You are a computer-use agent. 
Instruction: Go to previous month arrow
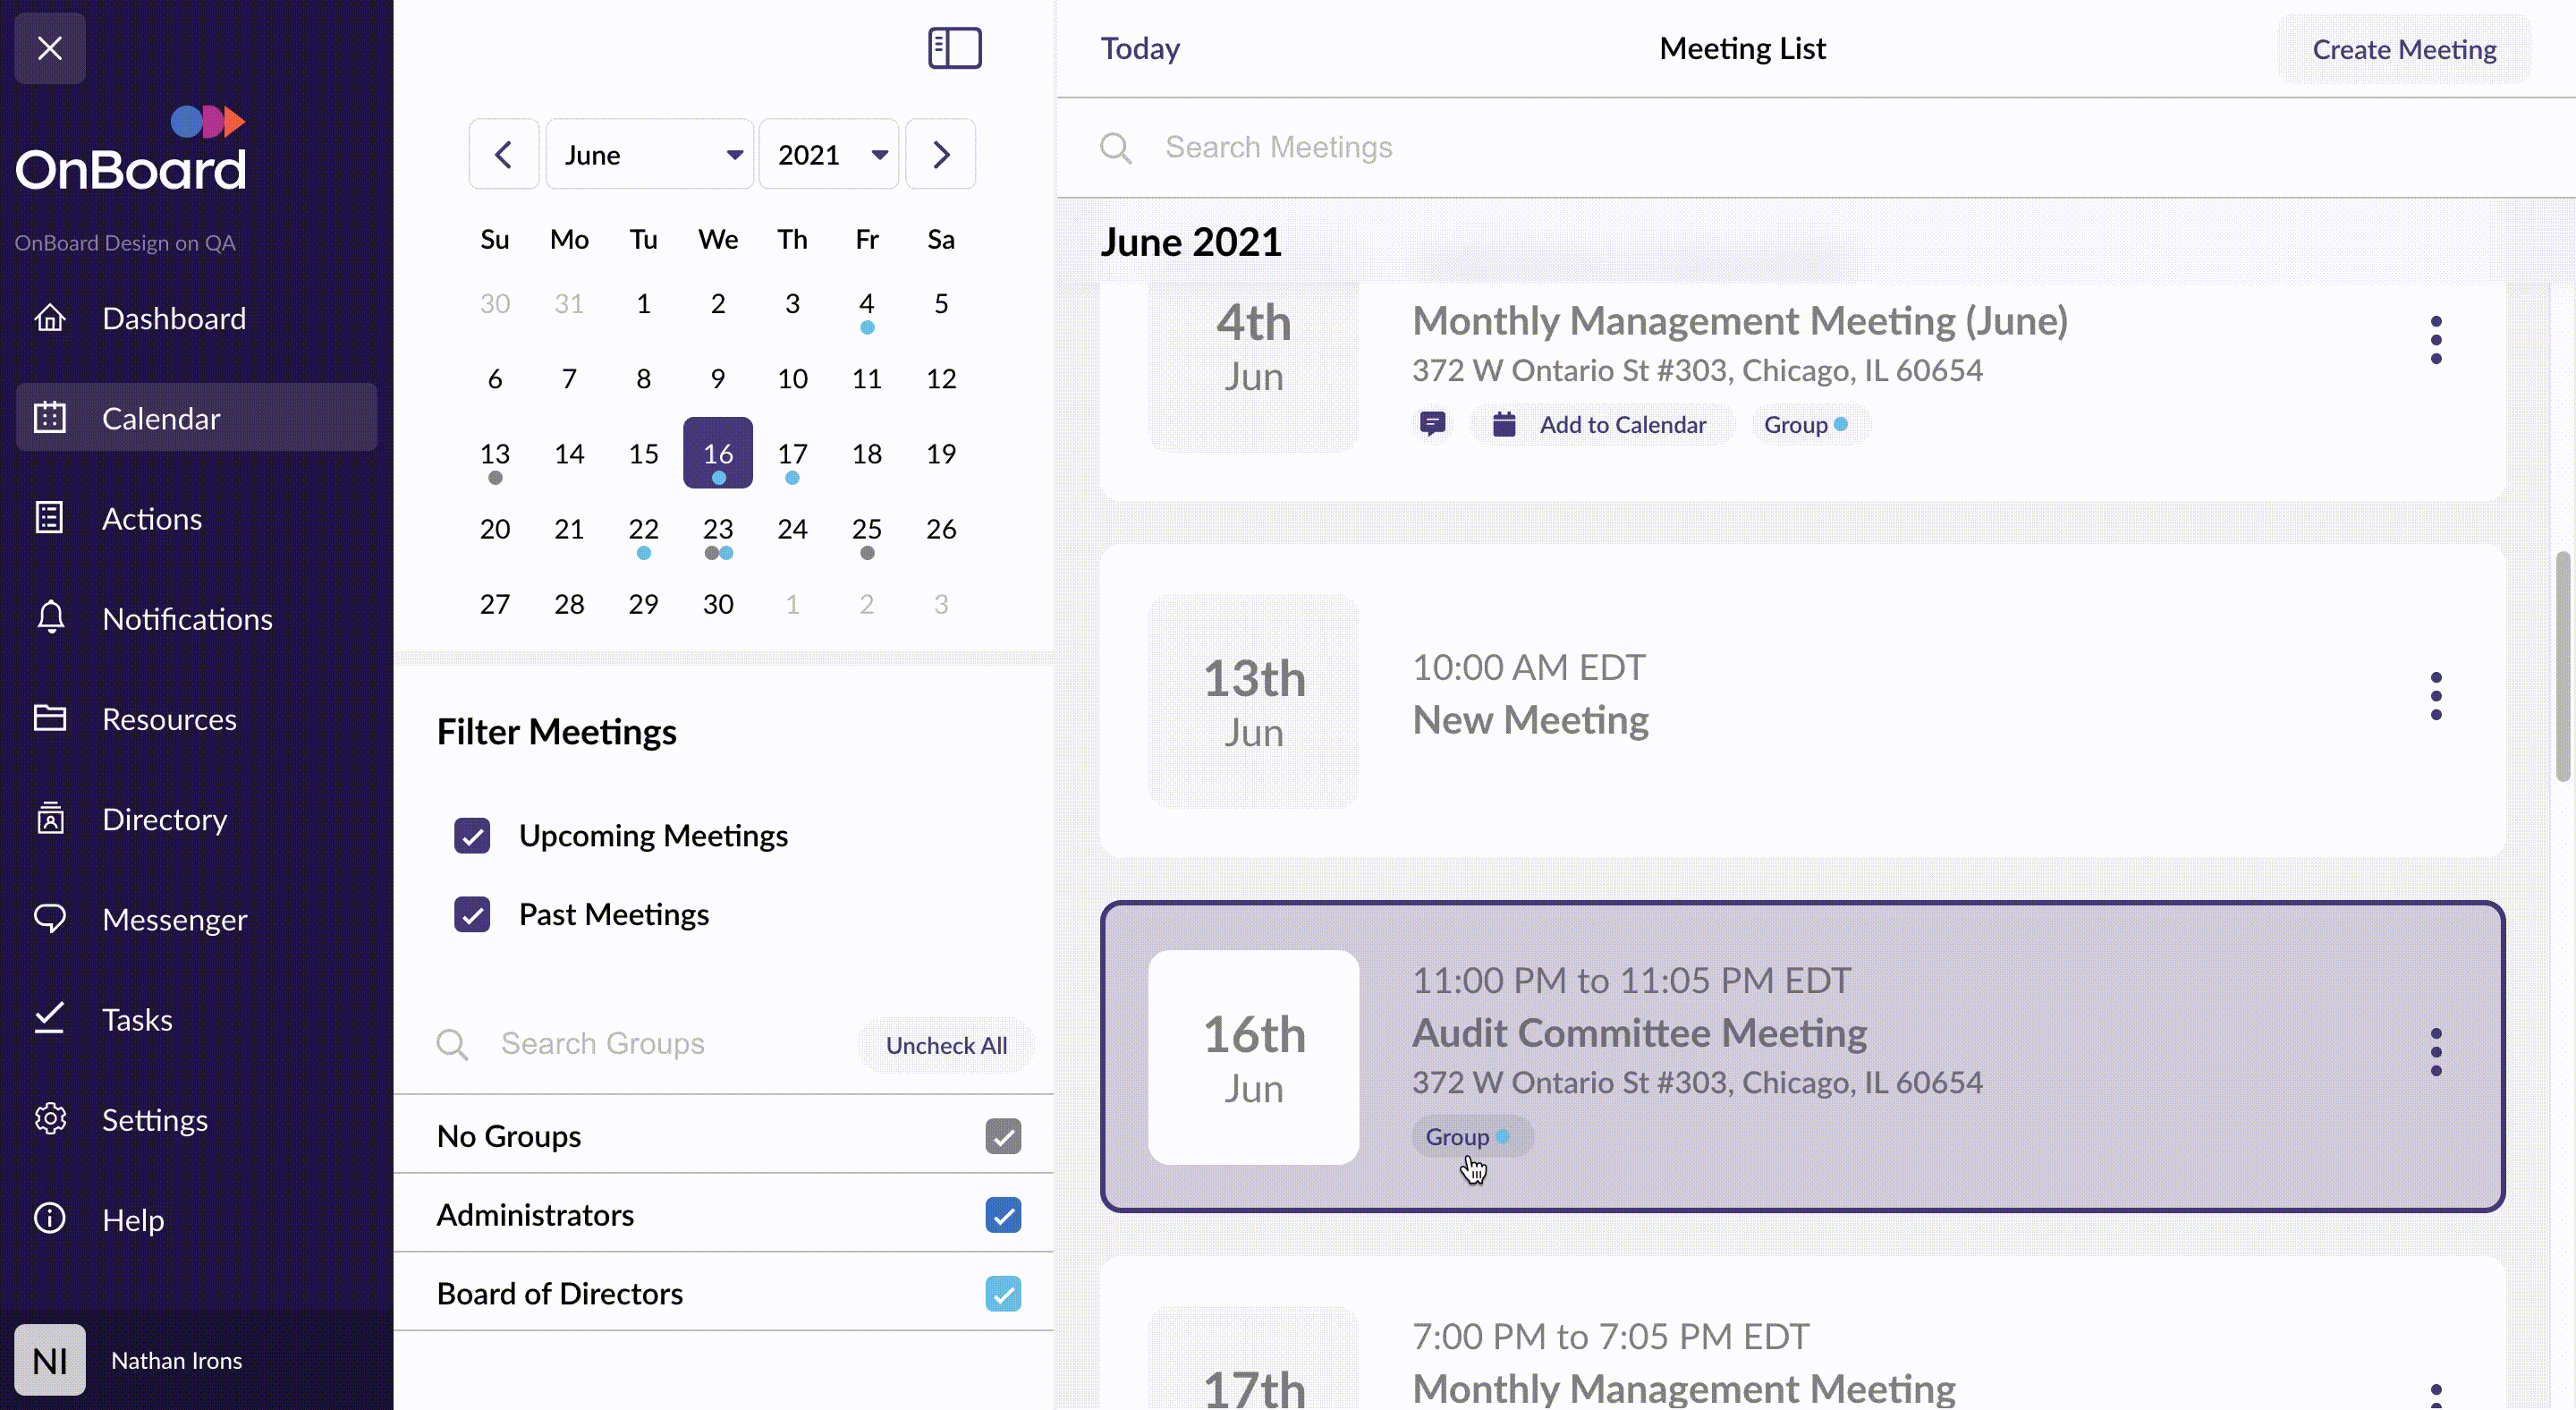tap(504, 154)
